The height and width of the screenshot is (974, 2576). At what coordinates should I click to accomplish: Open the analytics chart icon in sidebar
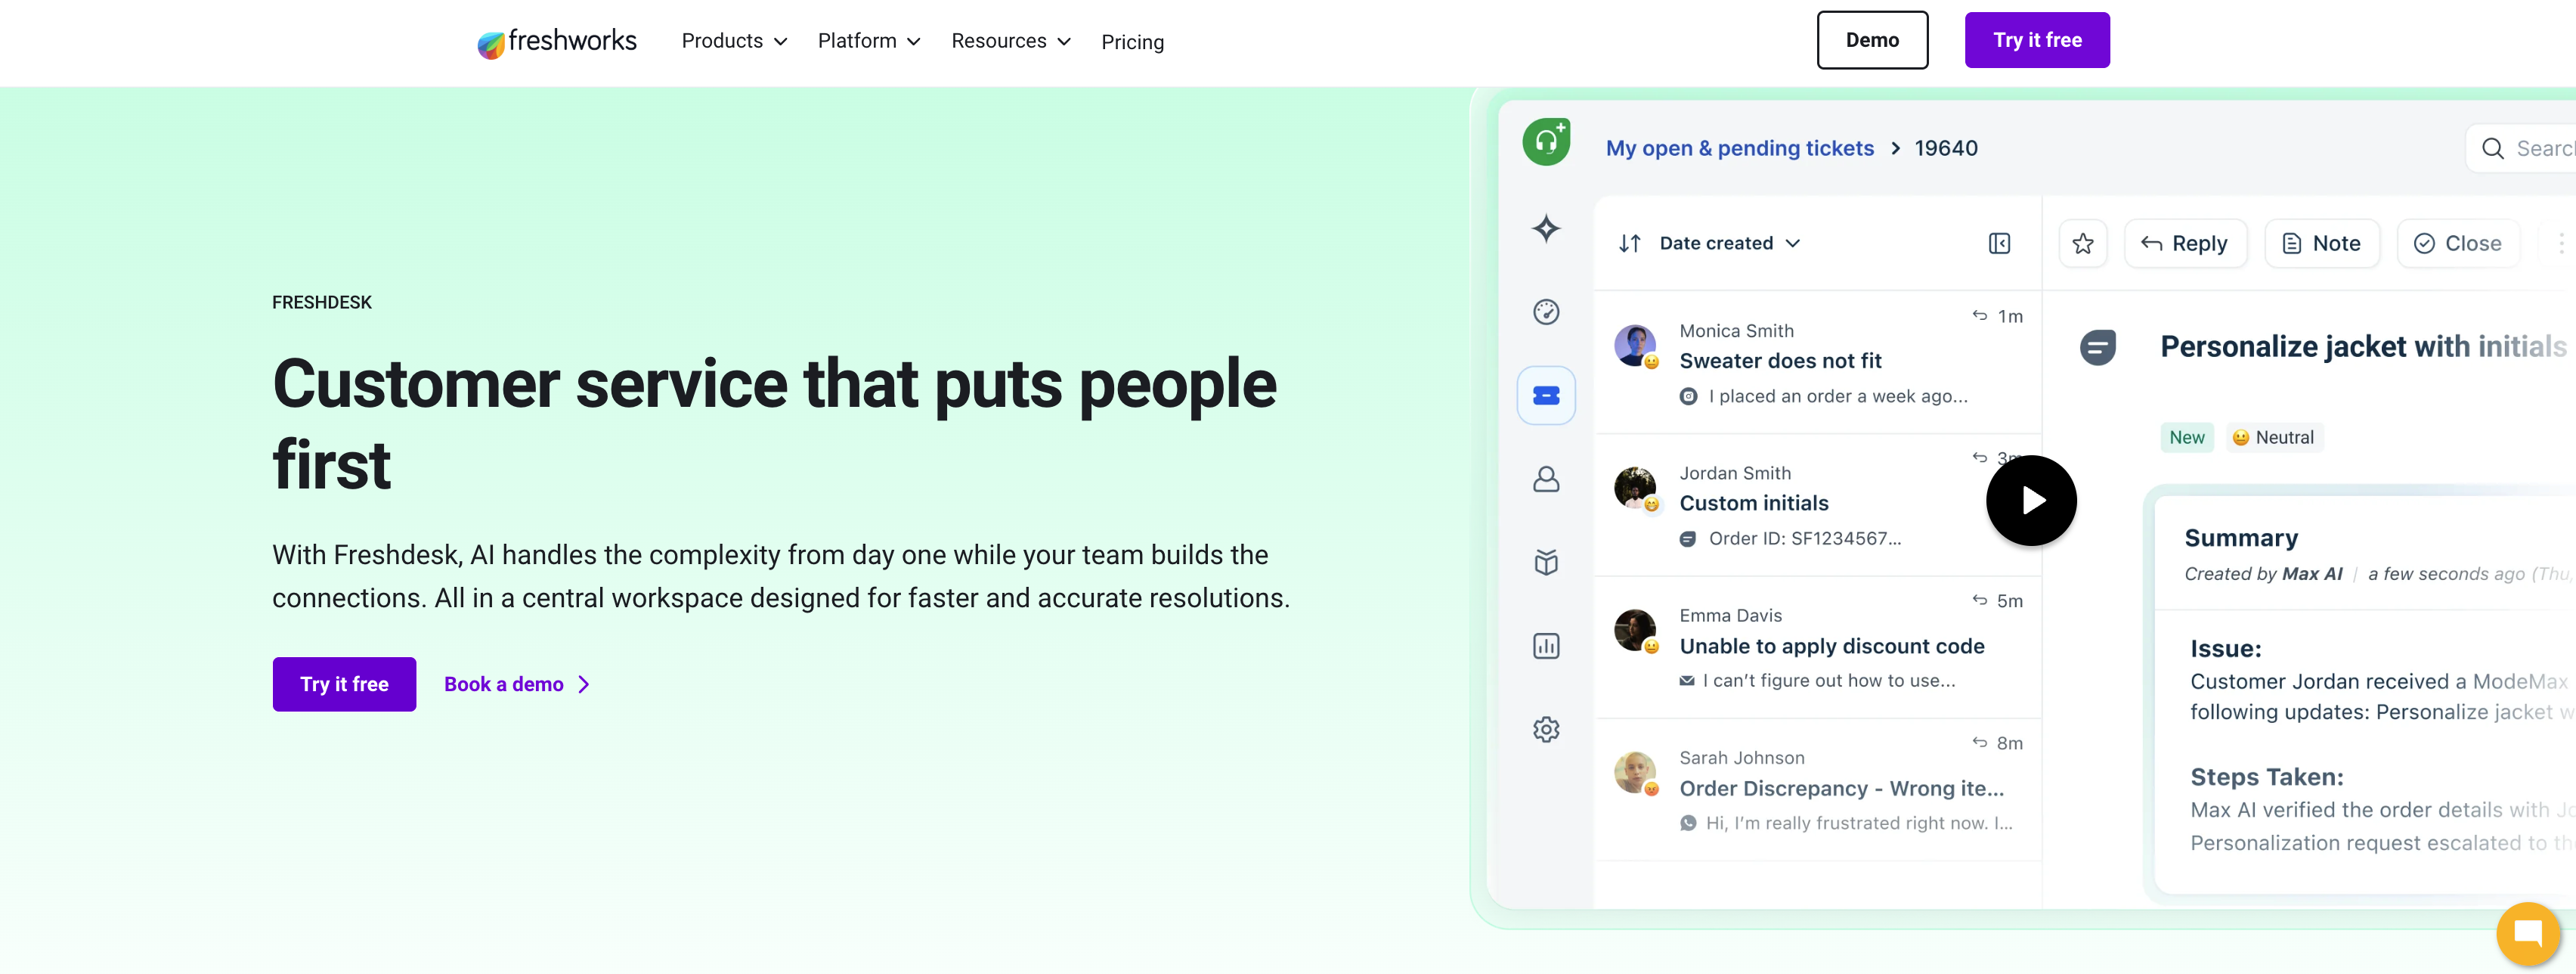[x=1546, y=646]
